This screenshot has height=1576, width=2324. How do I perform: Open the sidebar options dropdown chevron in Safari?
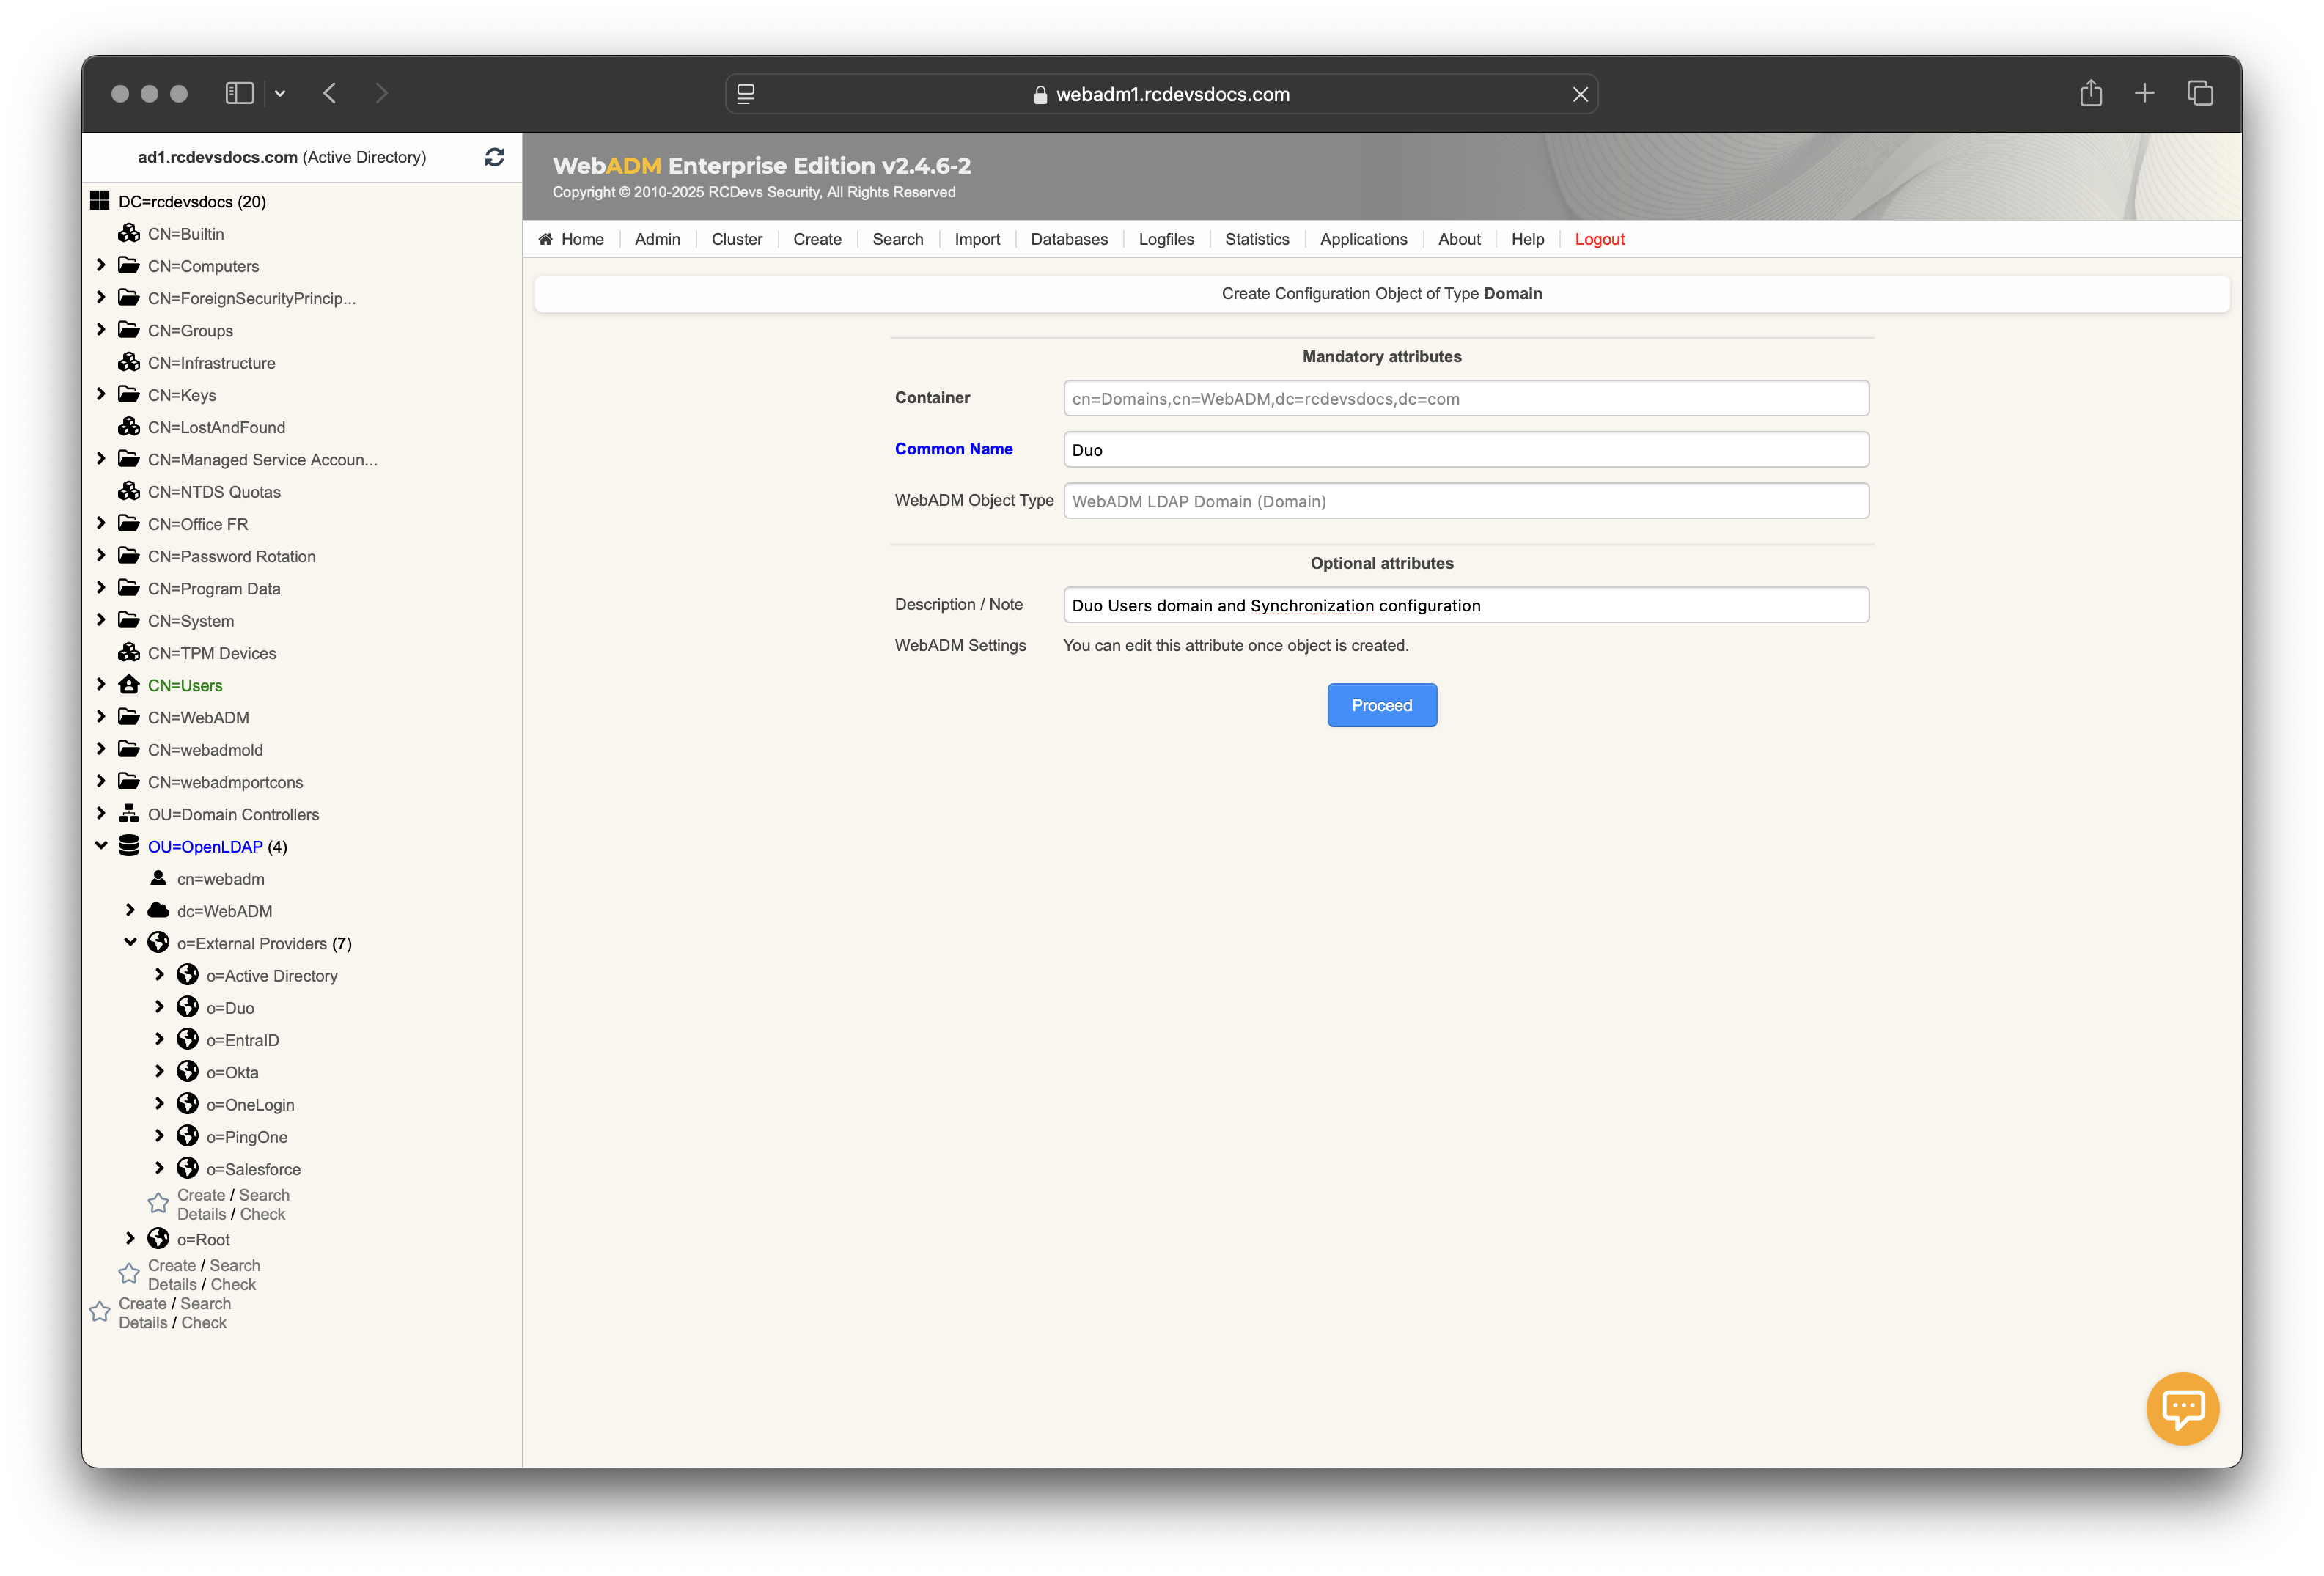click(x=280, y=93)
